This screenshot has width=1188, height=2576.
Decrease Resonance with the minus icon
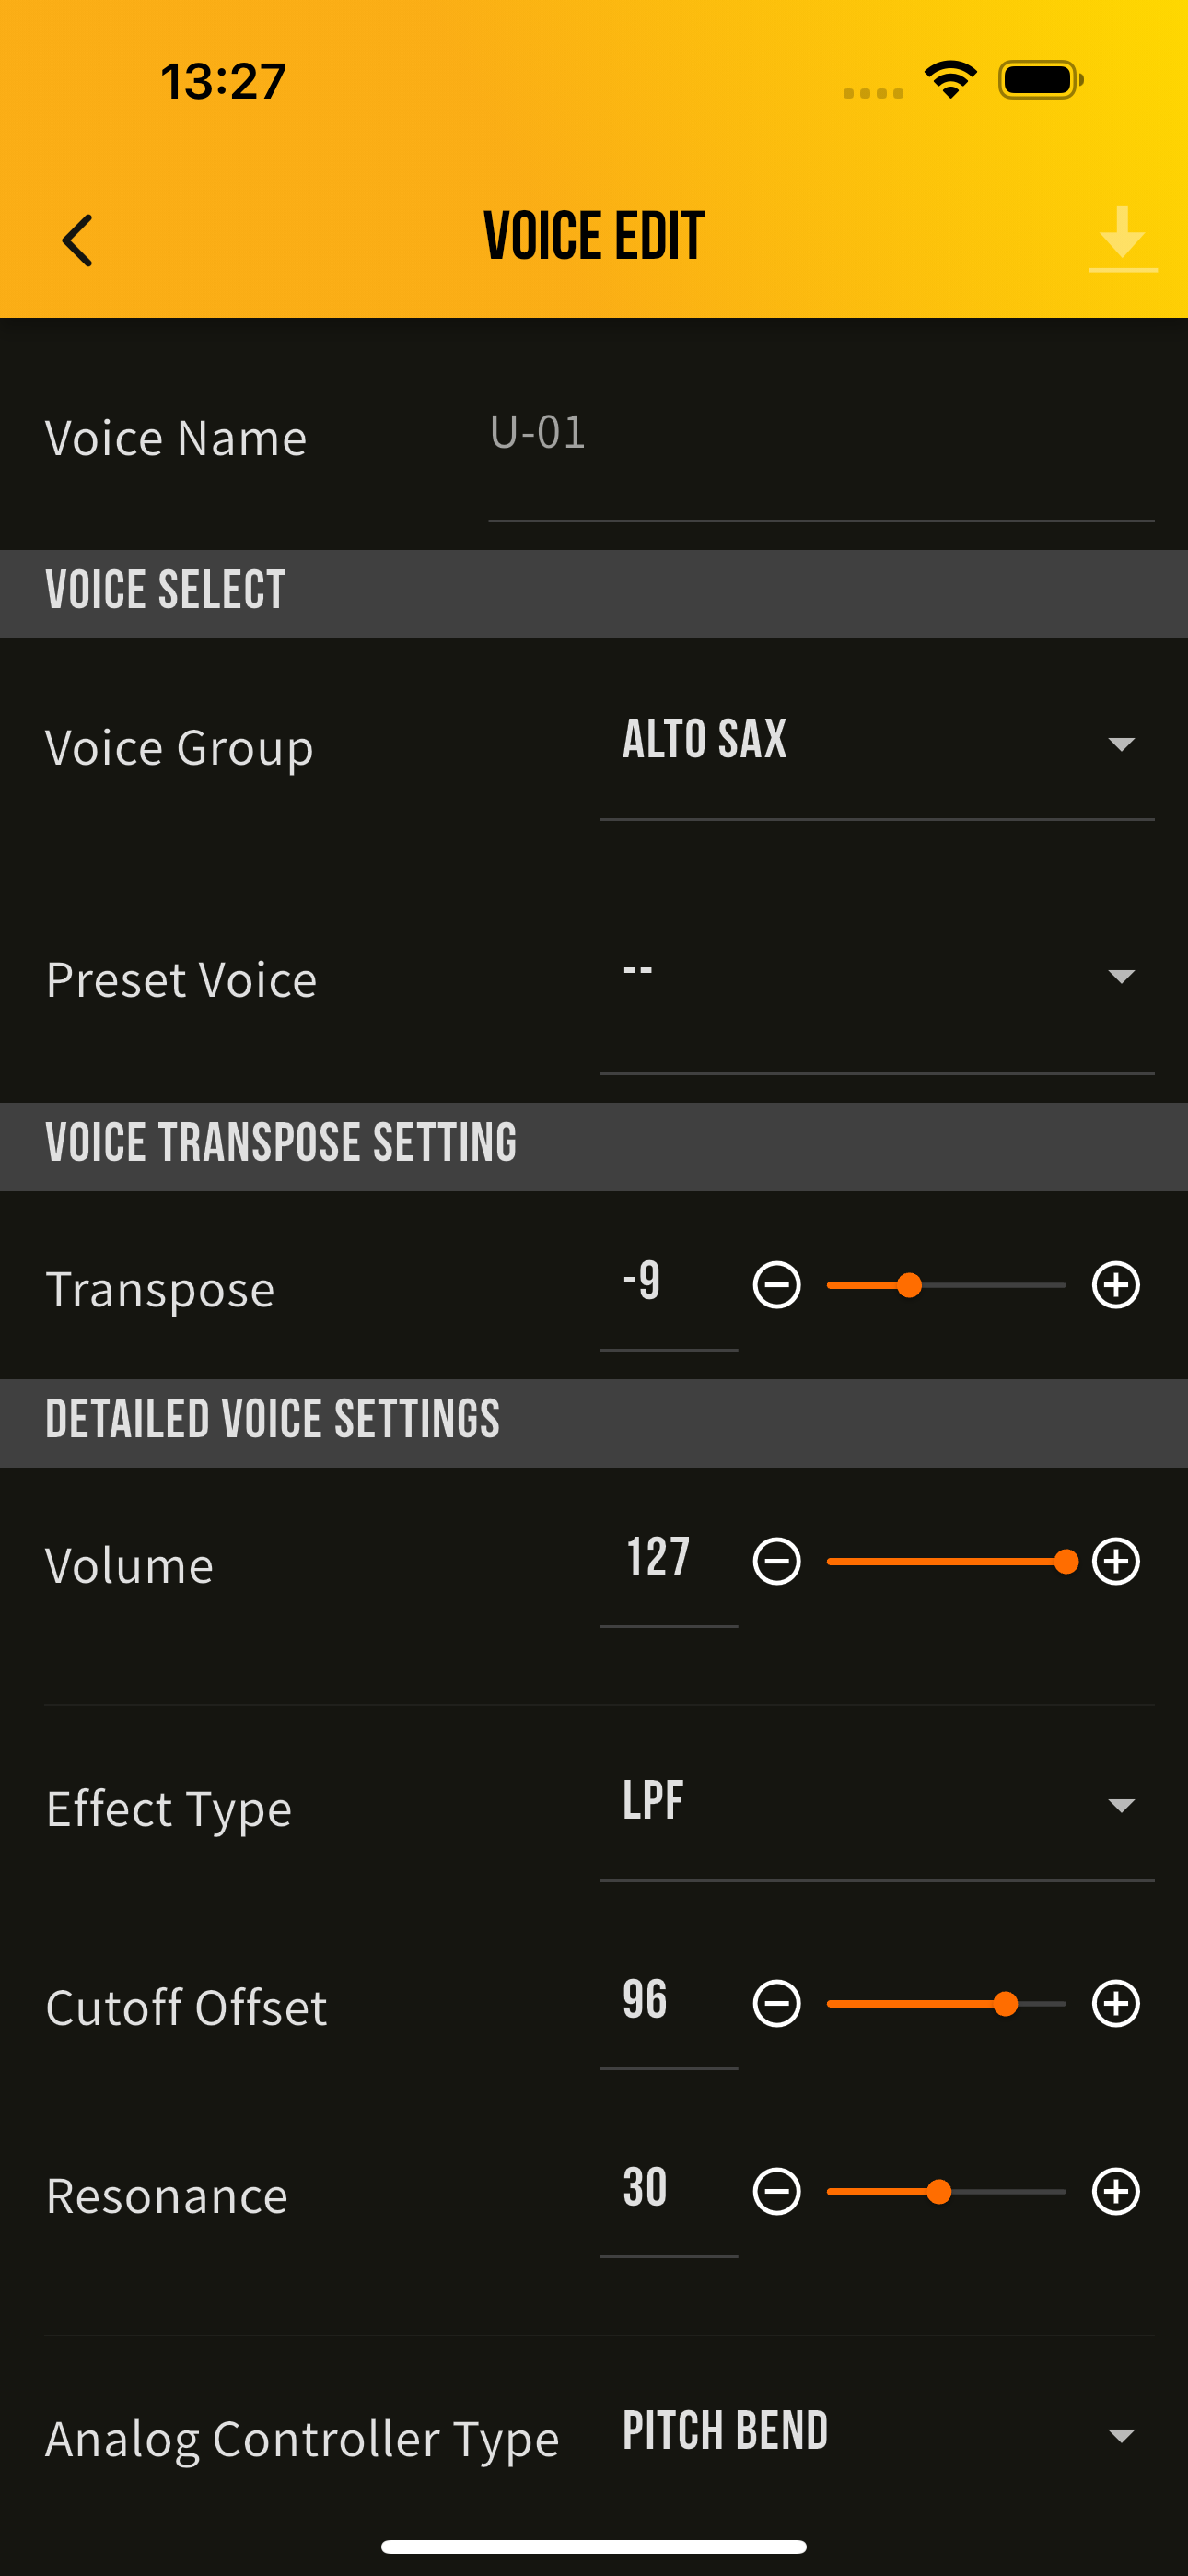[777, 2192]
